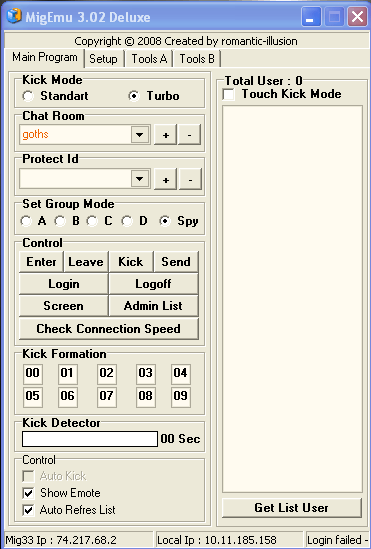Click the Screen button
The image size is (371, 549).
(x=64, y=306)
